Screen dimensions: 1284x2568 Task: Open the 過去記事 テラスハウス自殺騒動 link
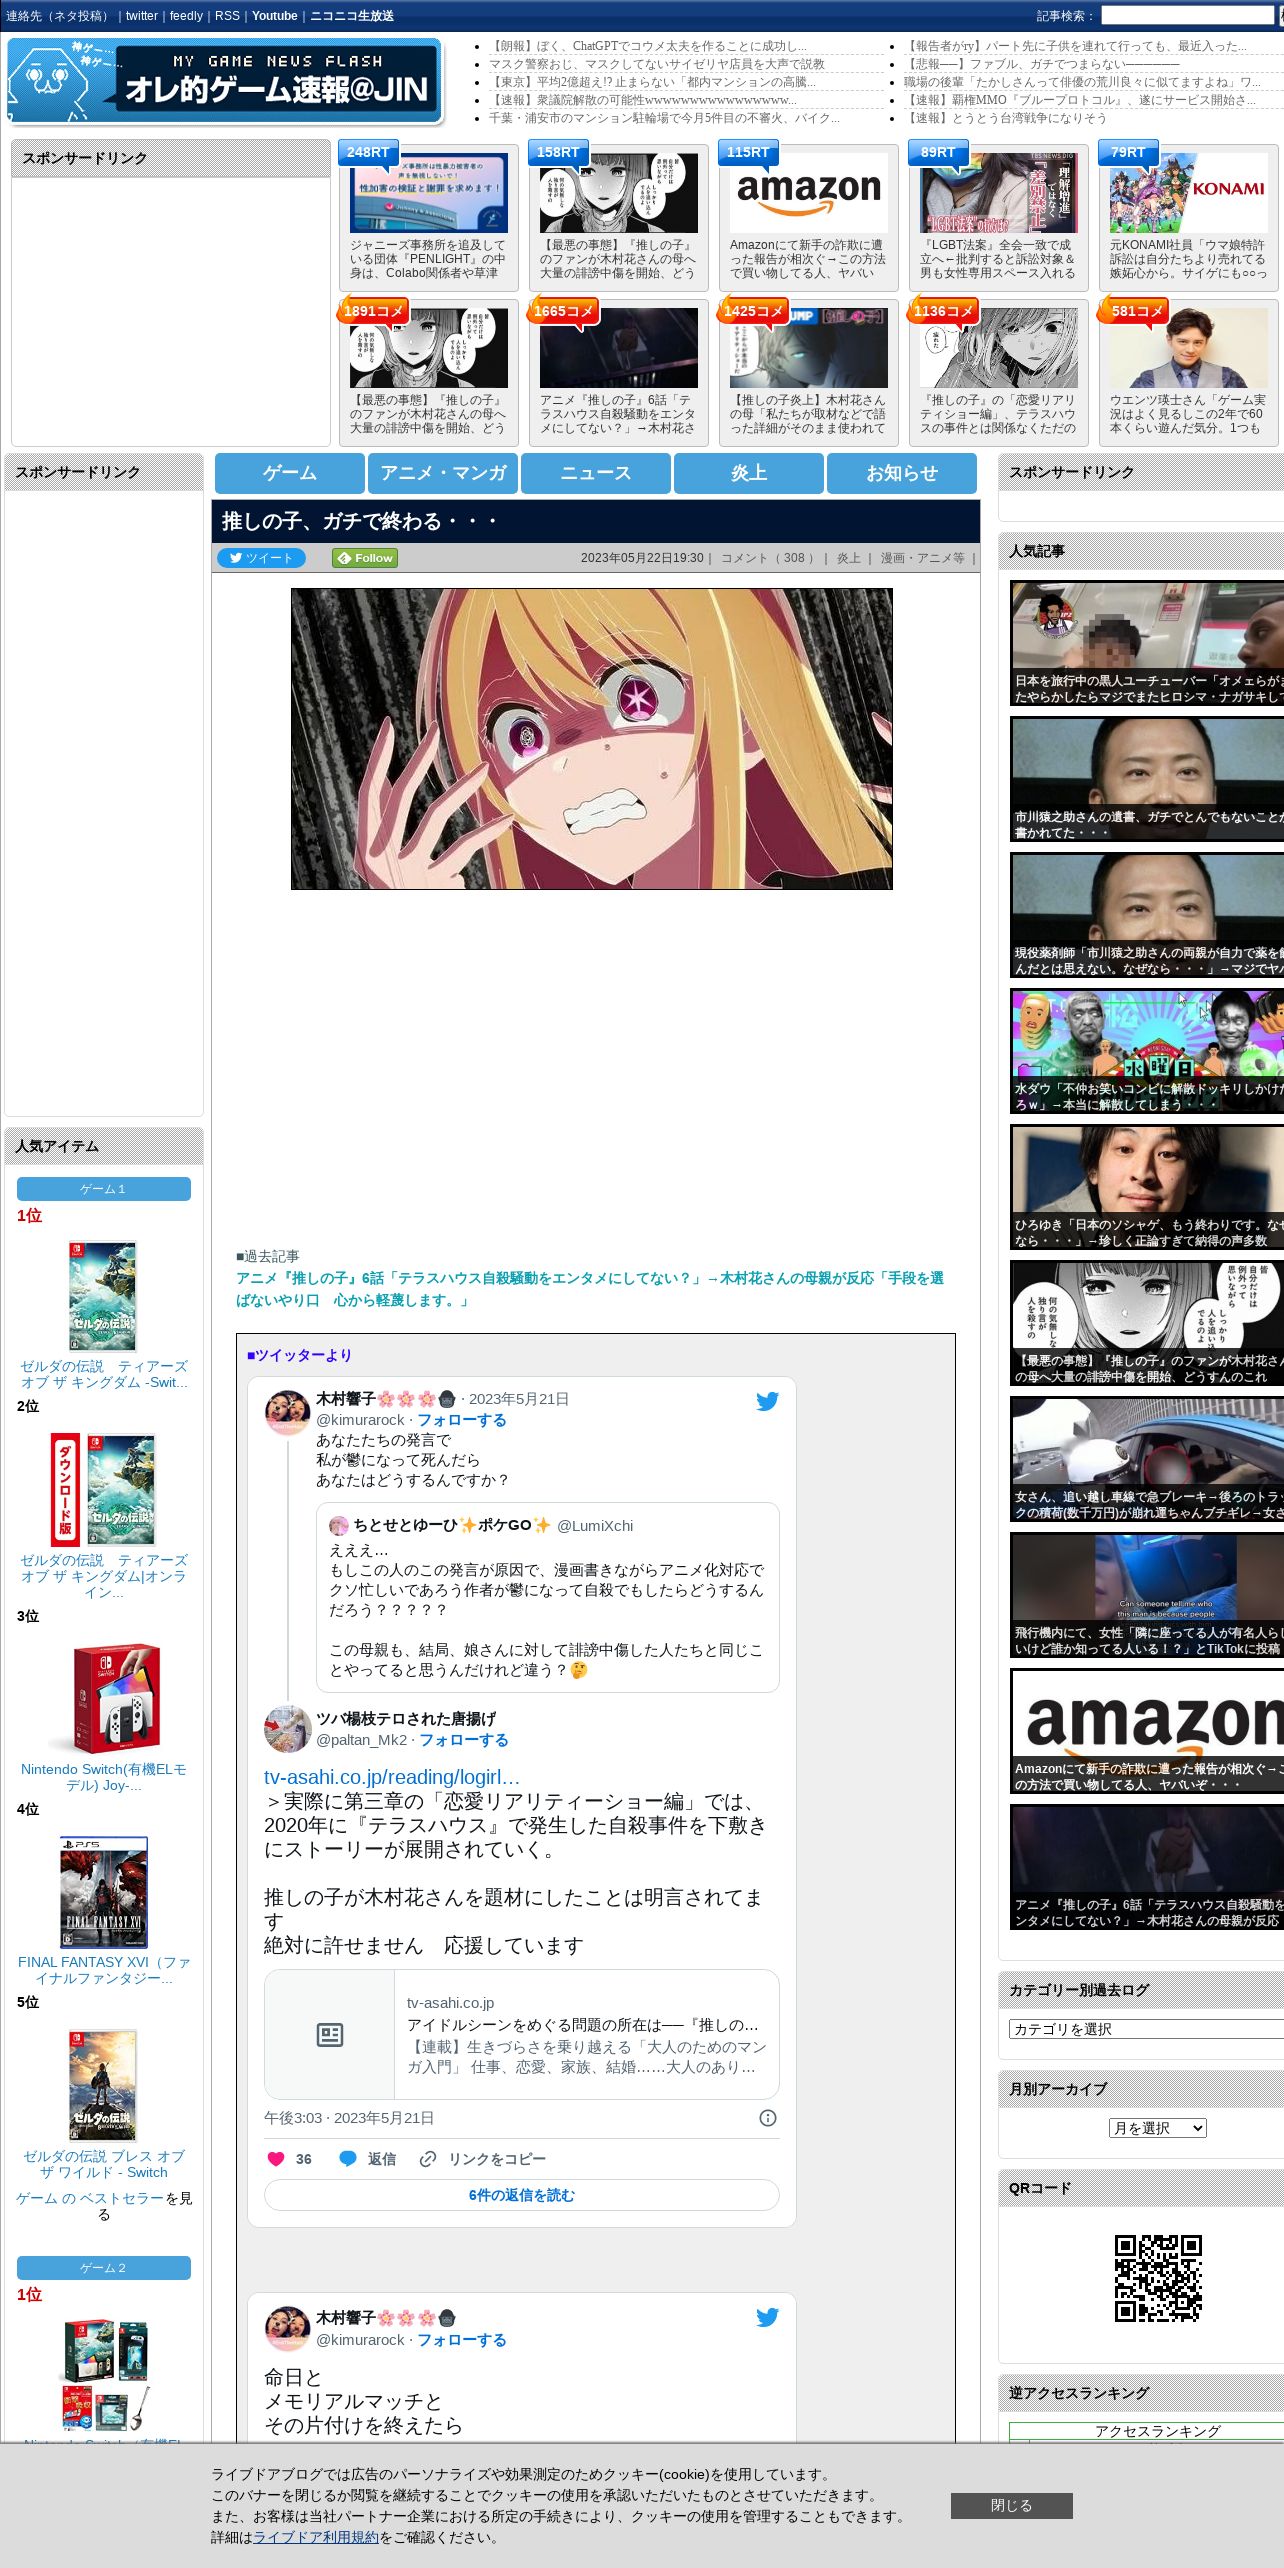pyautogui.click(x=590, y=1289)
